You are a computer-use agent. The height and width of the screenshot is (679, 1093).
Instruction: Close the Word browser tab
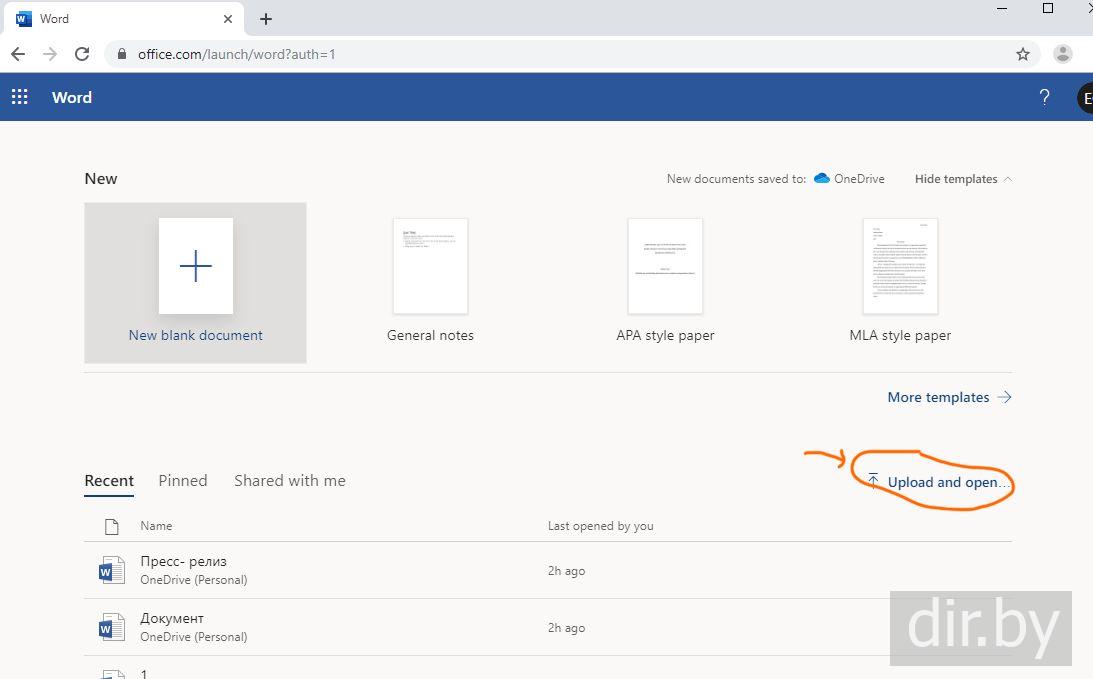[228, 19]
